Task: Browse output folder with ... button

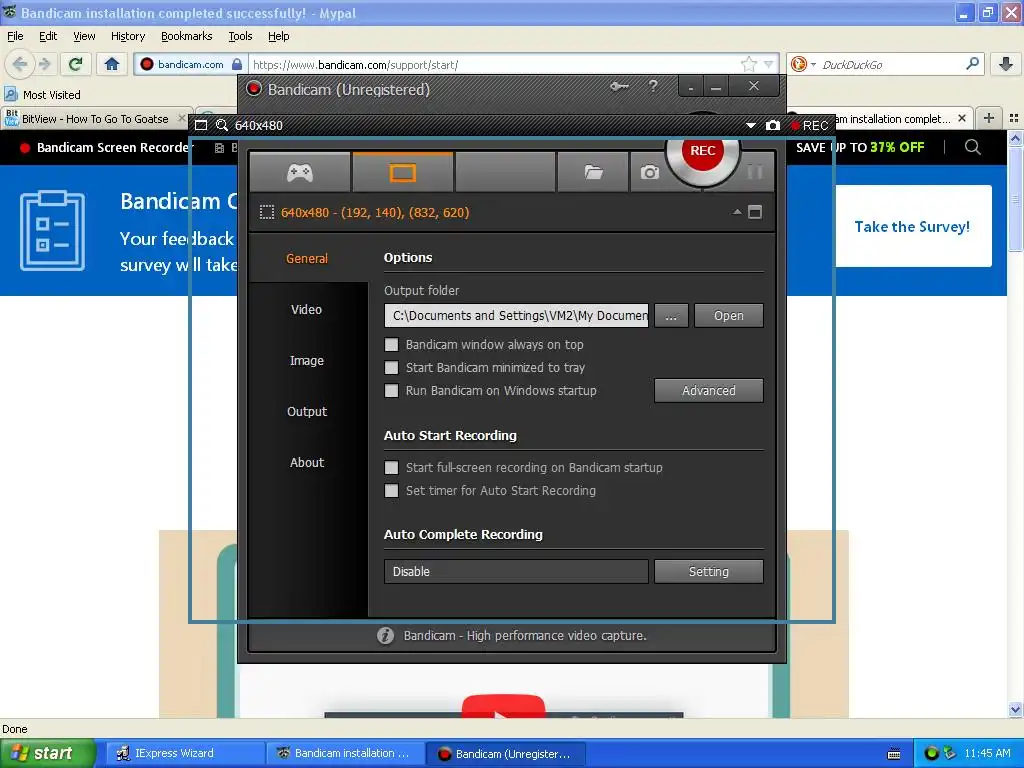Action: tap(671, 315)
